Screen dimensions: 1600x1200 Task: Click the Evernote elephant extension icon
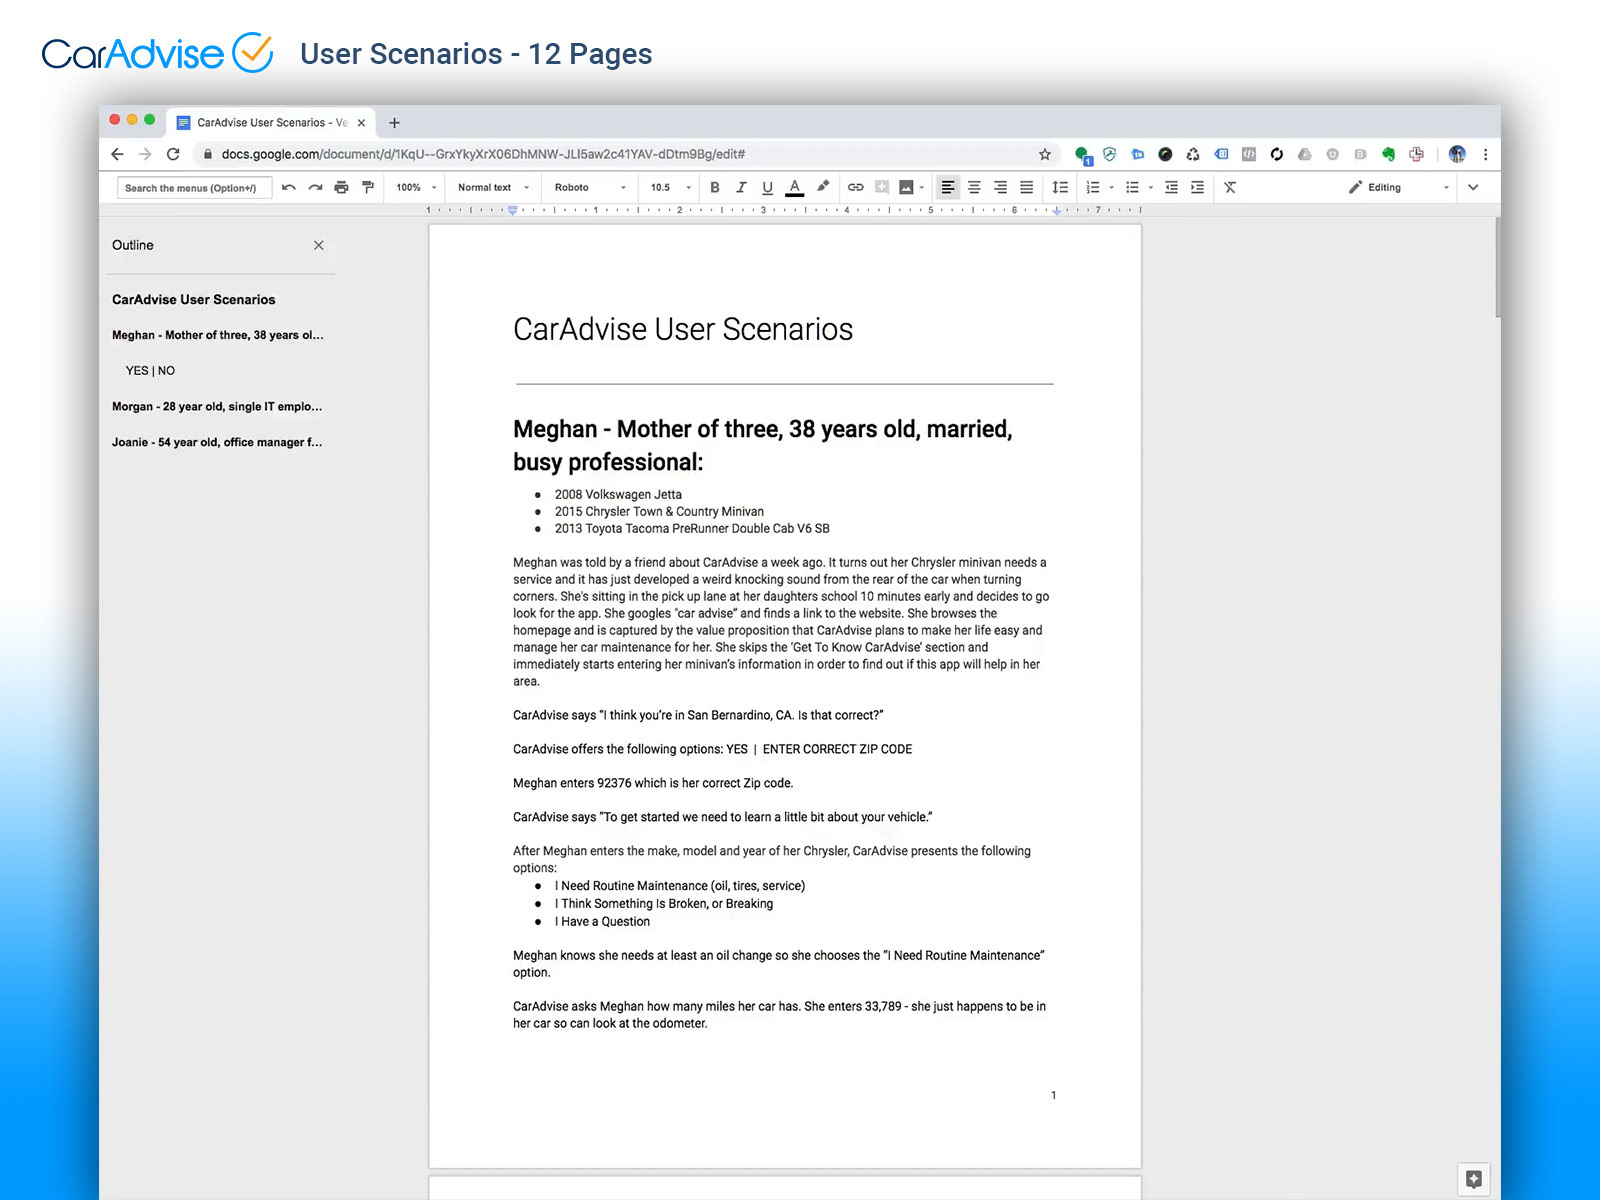pyautogui.click(x=1388, y=154)
